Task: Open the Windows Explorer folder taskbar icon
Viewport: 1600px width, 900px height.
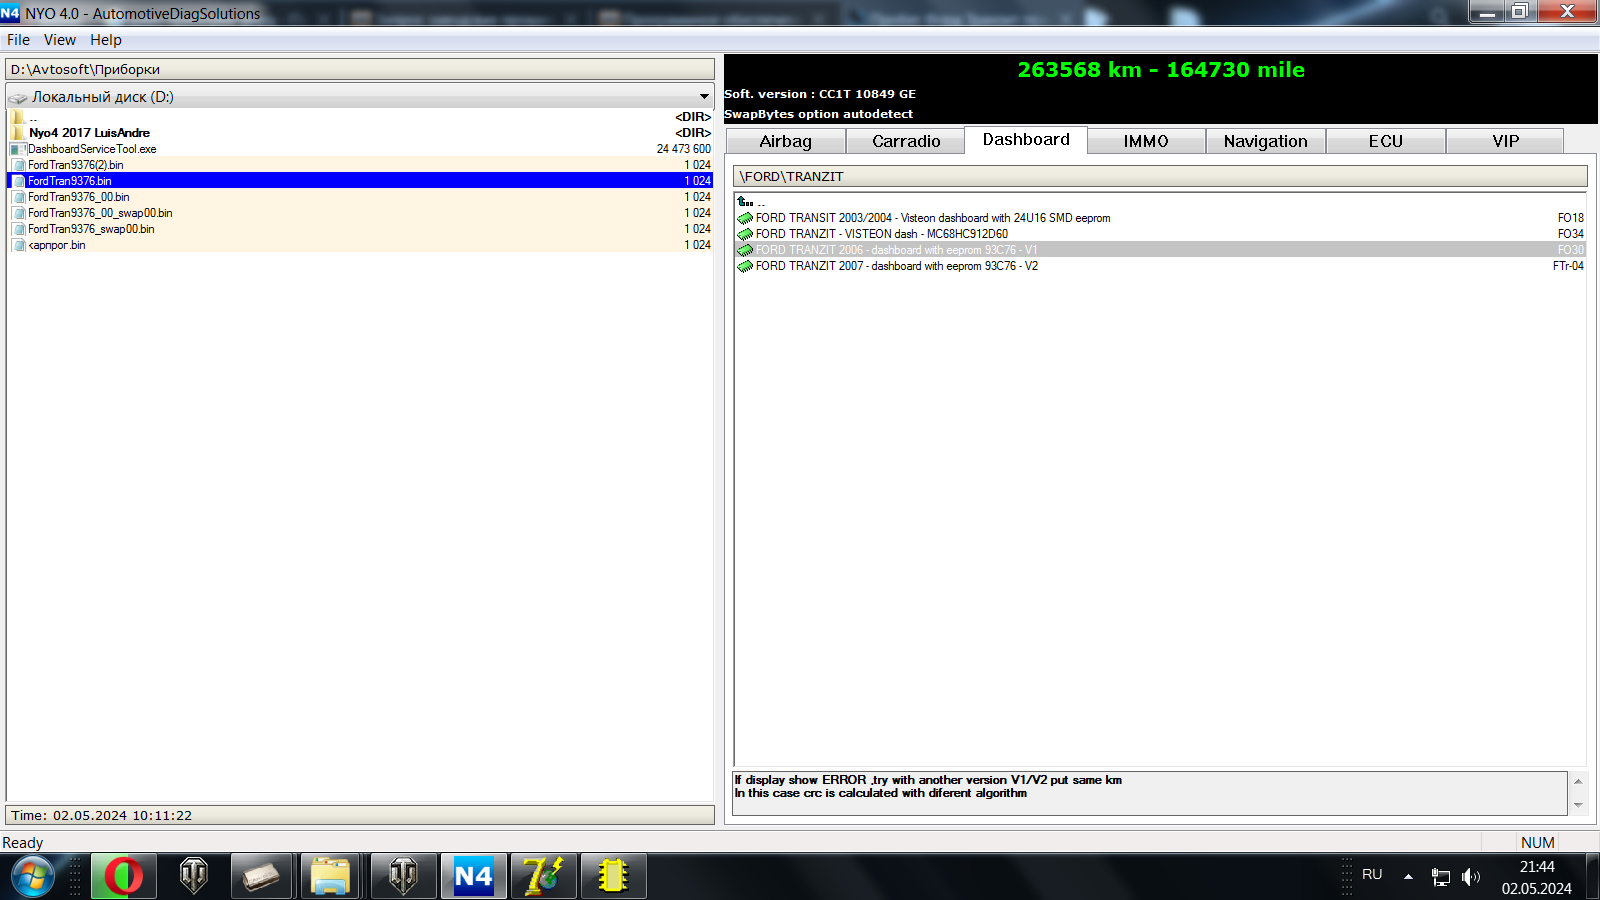Action: pos(330,877)
